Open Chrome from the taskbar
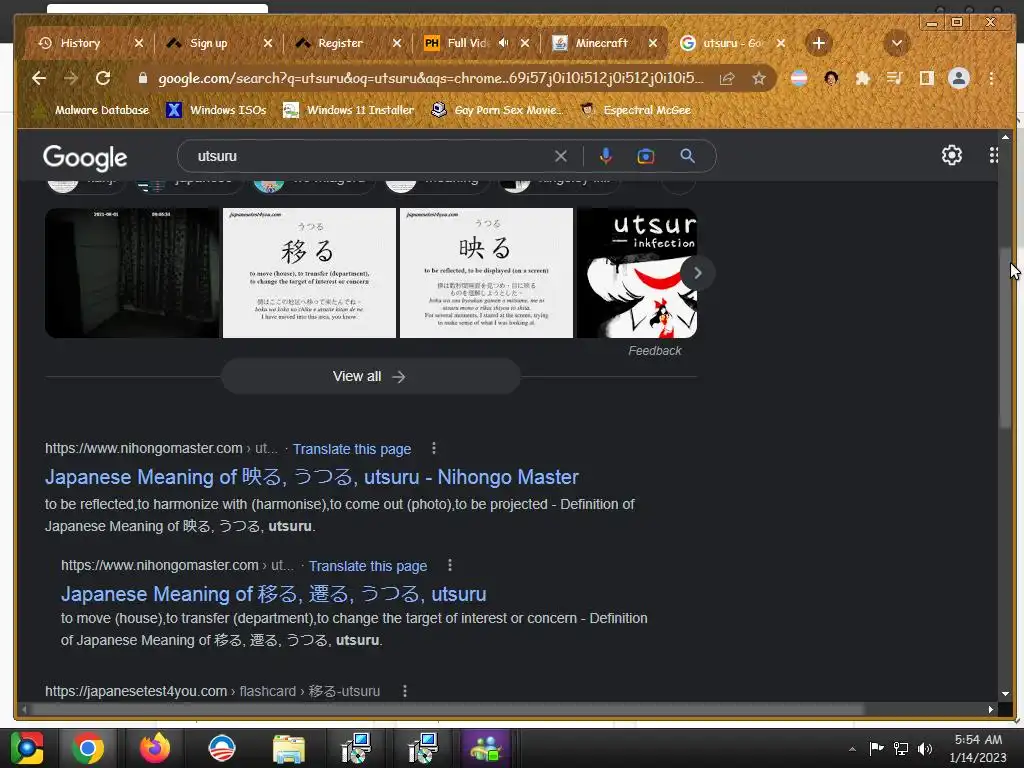1024x768 pixels. click(x=88, y=748)
